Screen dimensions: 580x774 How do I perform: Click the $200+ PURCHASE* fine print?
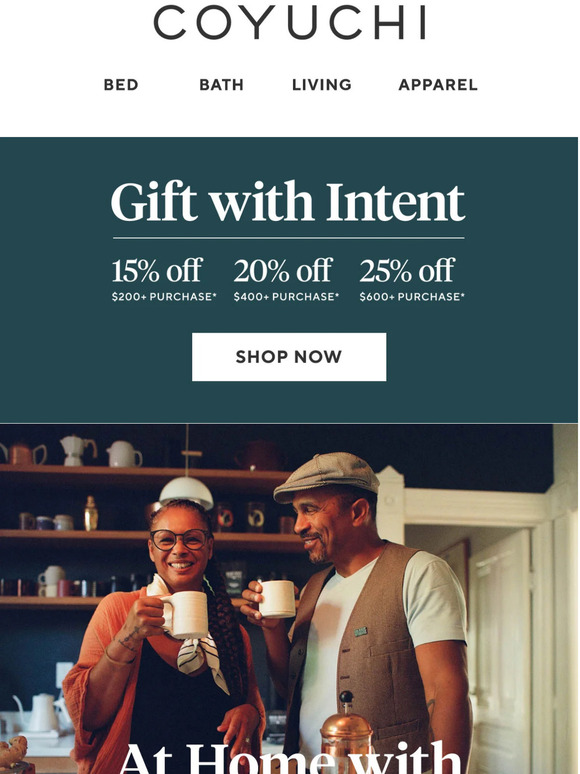point(164,297)
